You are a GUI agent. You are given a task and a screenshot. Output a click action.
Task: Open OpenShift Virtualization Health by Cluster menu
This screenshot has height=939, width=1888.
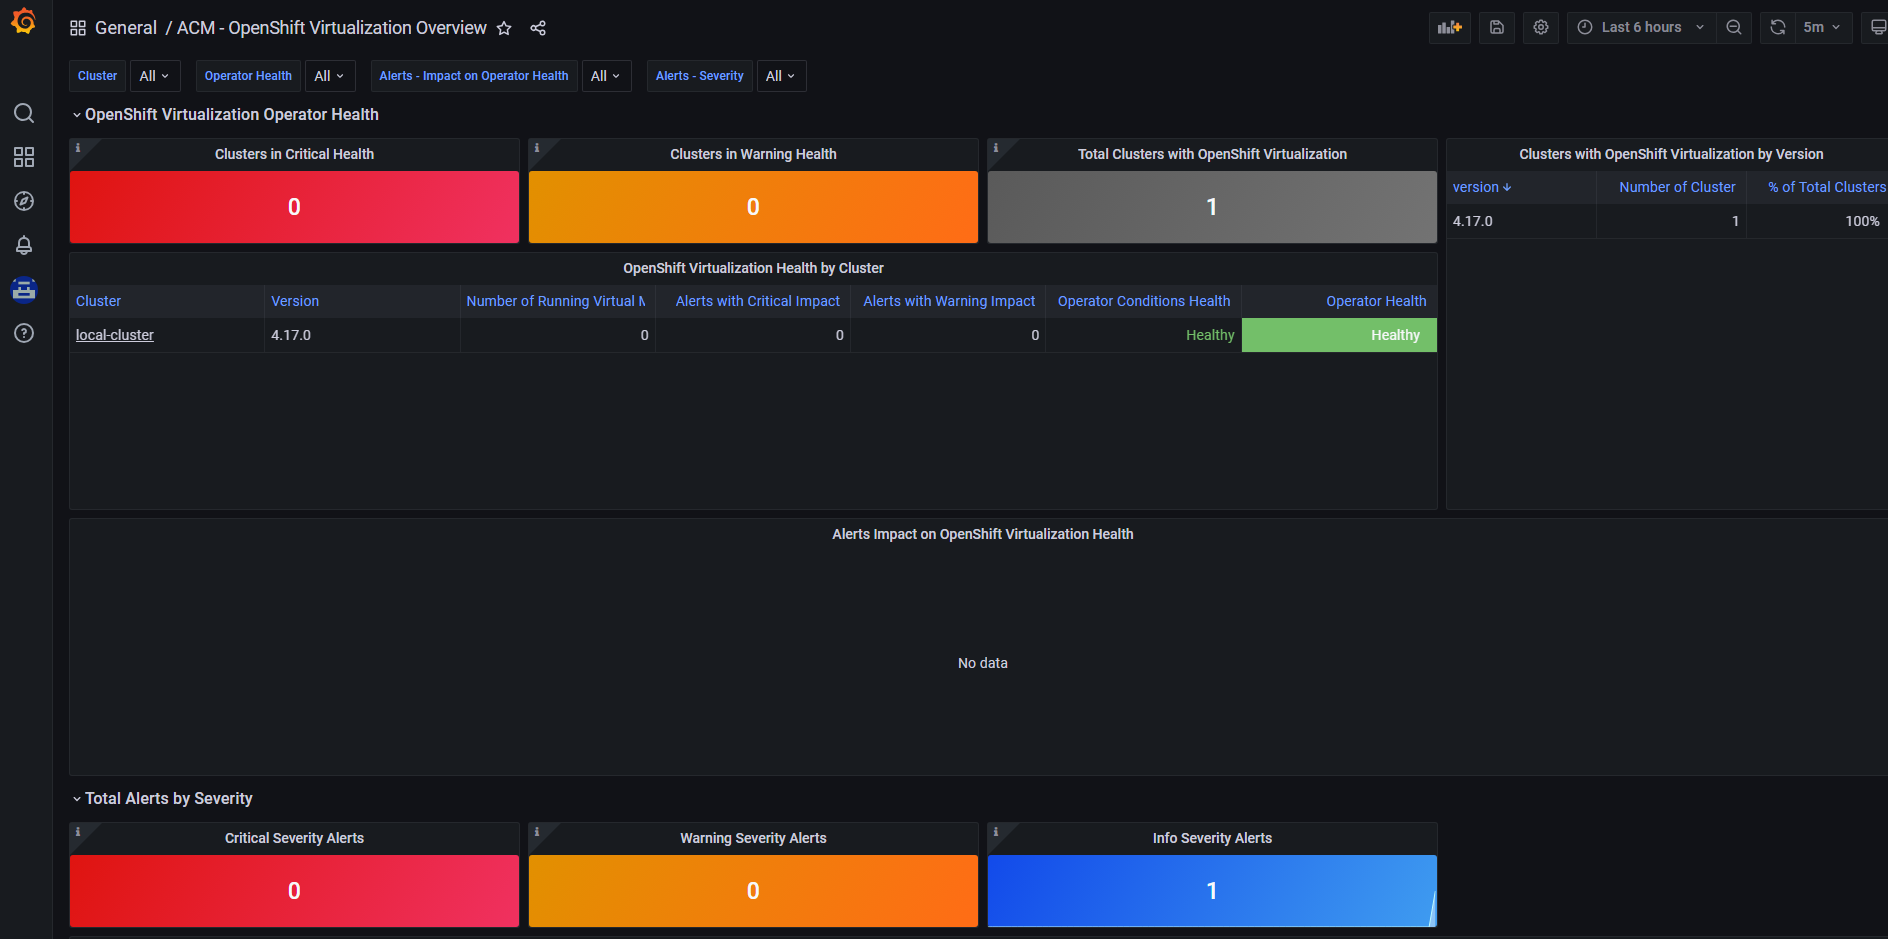(753, 268)
